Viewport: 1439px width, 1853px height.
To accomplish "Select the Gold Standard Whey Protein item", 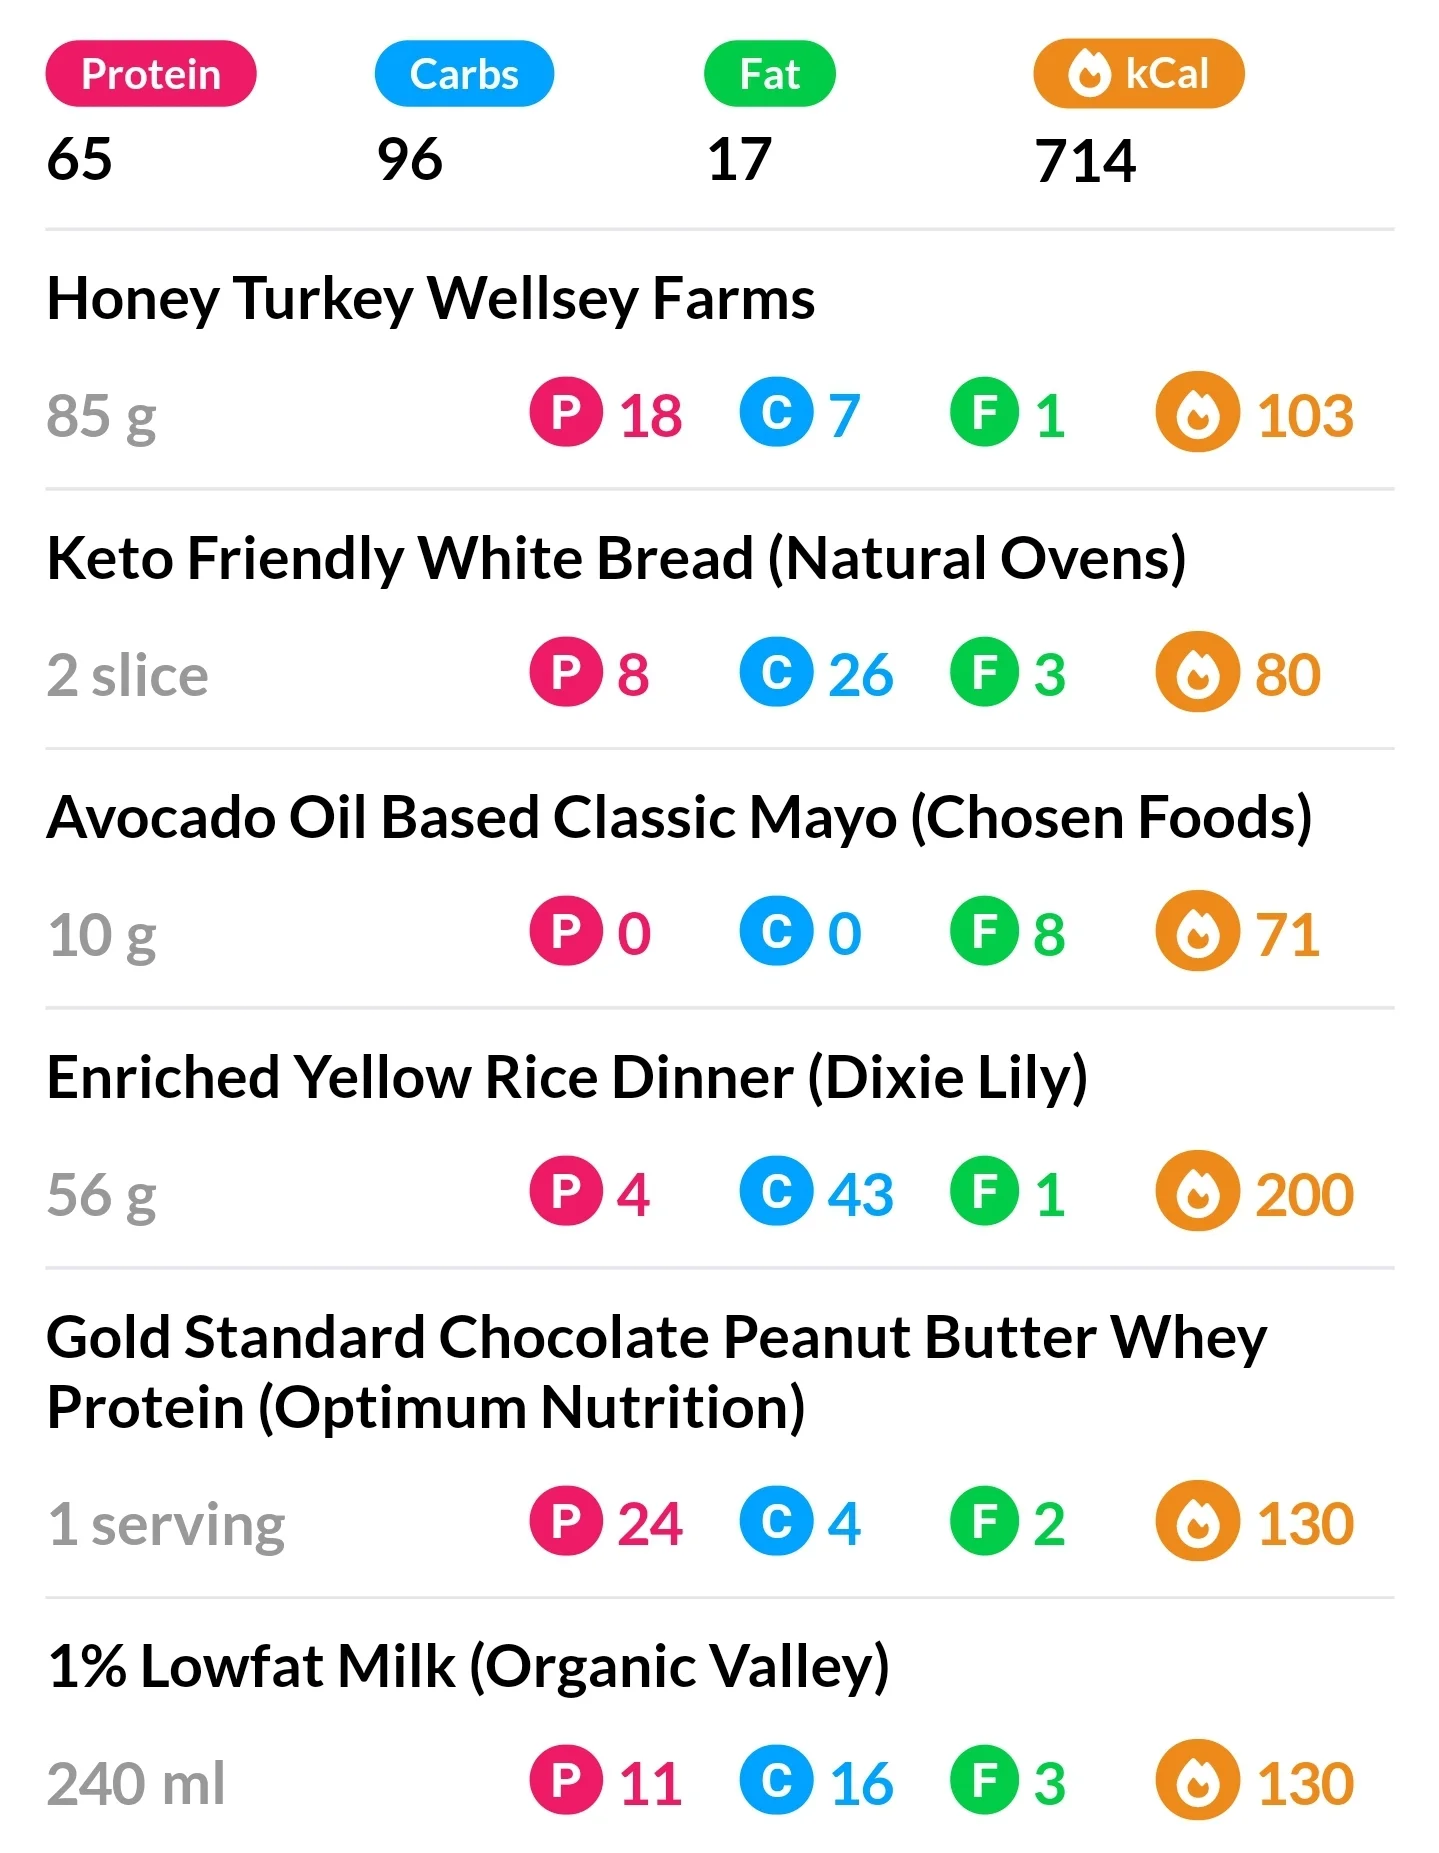I will 656,1371.
